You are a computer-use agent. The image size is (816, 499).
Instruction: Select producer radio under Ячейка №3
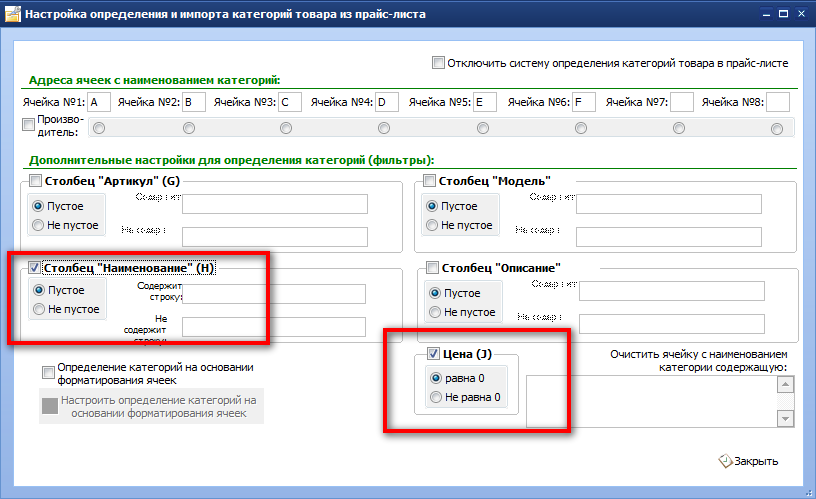click(x=286, y=128)
